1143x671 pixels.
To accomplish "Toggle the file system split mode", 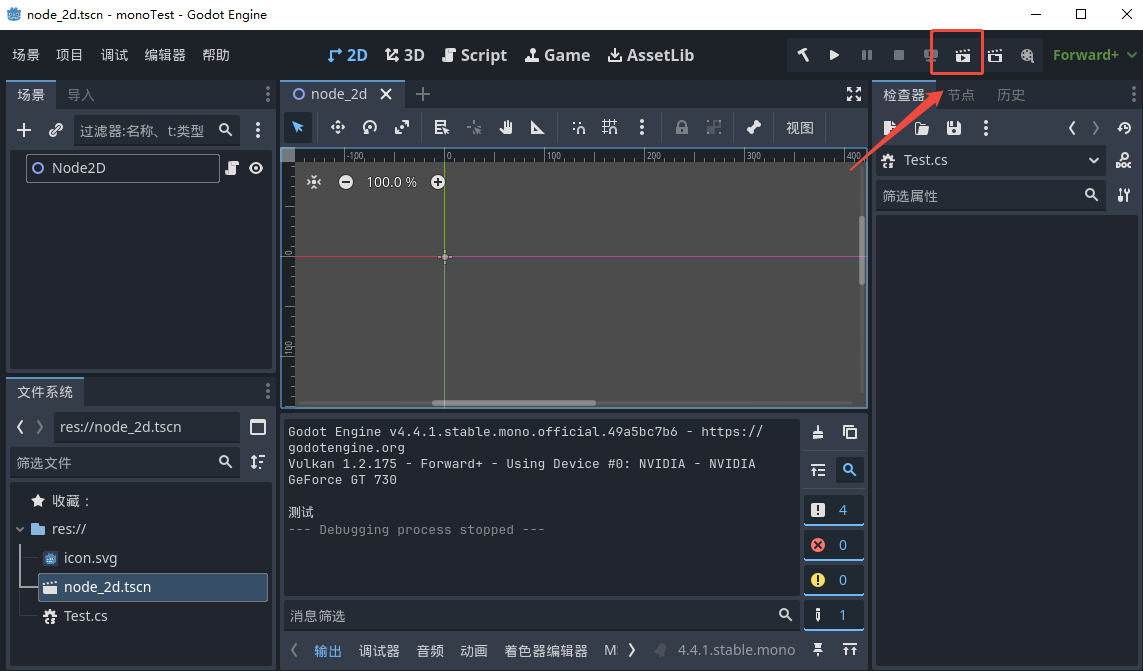I will pyautogui.click(x=258, y=427).
